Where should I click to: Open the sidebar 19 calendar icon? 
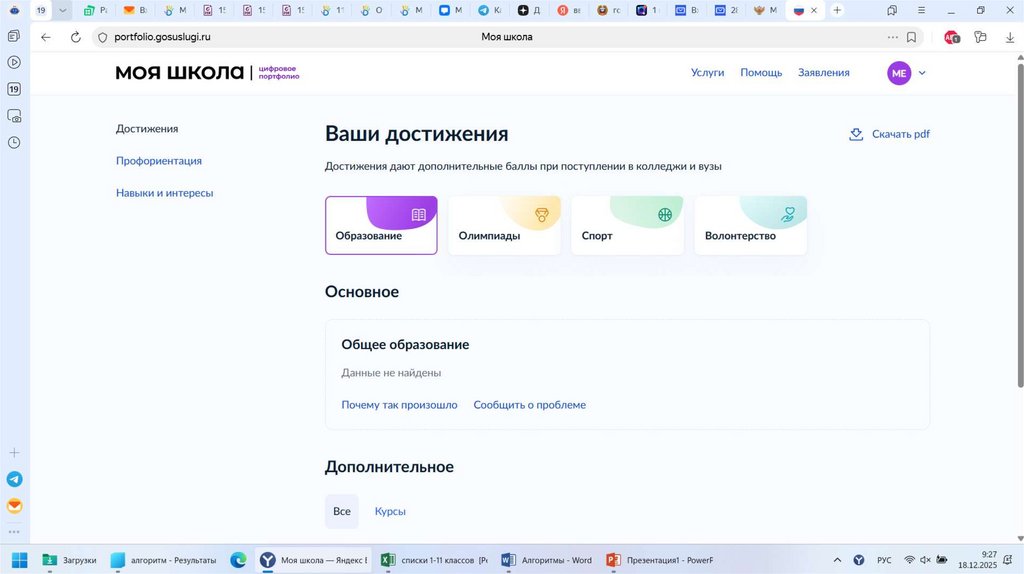[14, 89]
